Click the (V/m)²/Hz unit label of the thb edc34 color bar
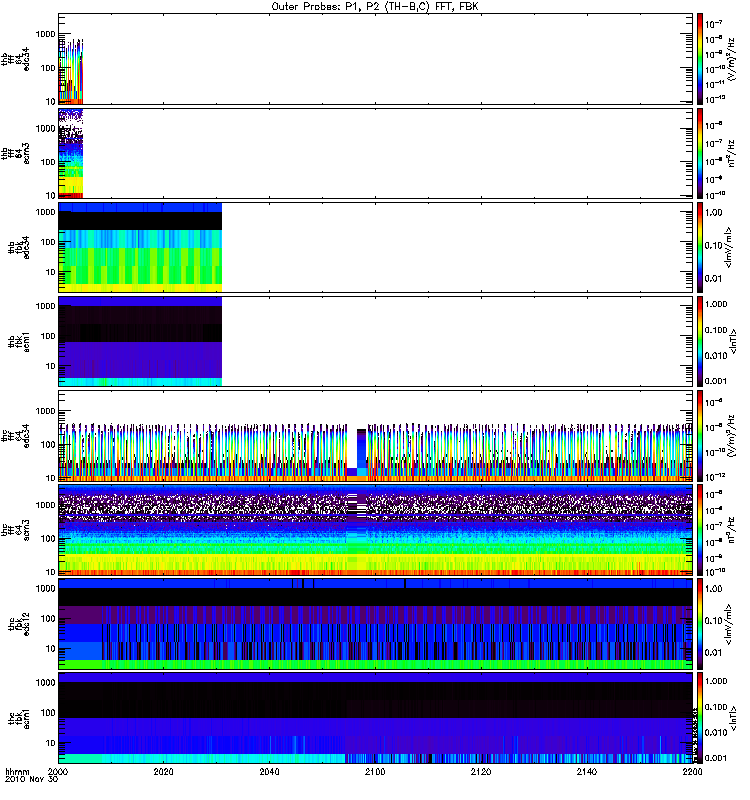The height and width of the screenshot is (800, 750). tap(731, 59)
